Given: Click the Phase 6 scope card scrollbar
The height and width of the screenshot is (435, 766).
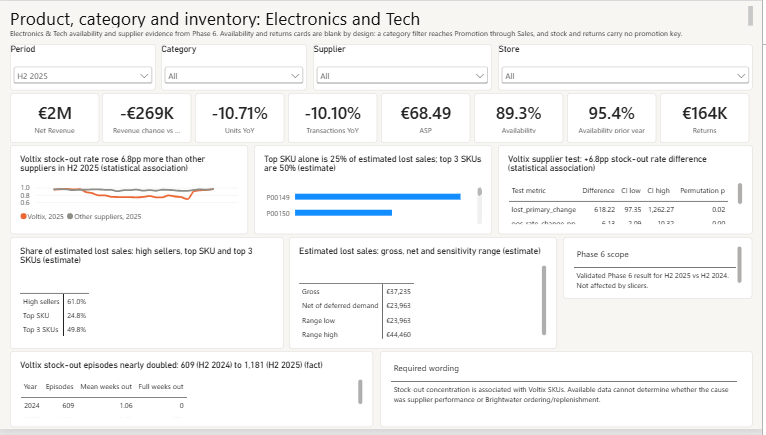Looking at the screenshot, I should click(739, 265).
